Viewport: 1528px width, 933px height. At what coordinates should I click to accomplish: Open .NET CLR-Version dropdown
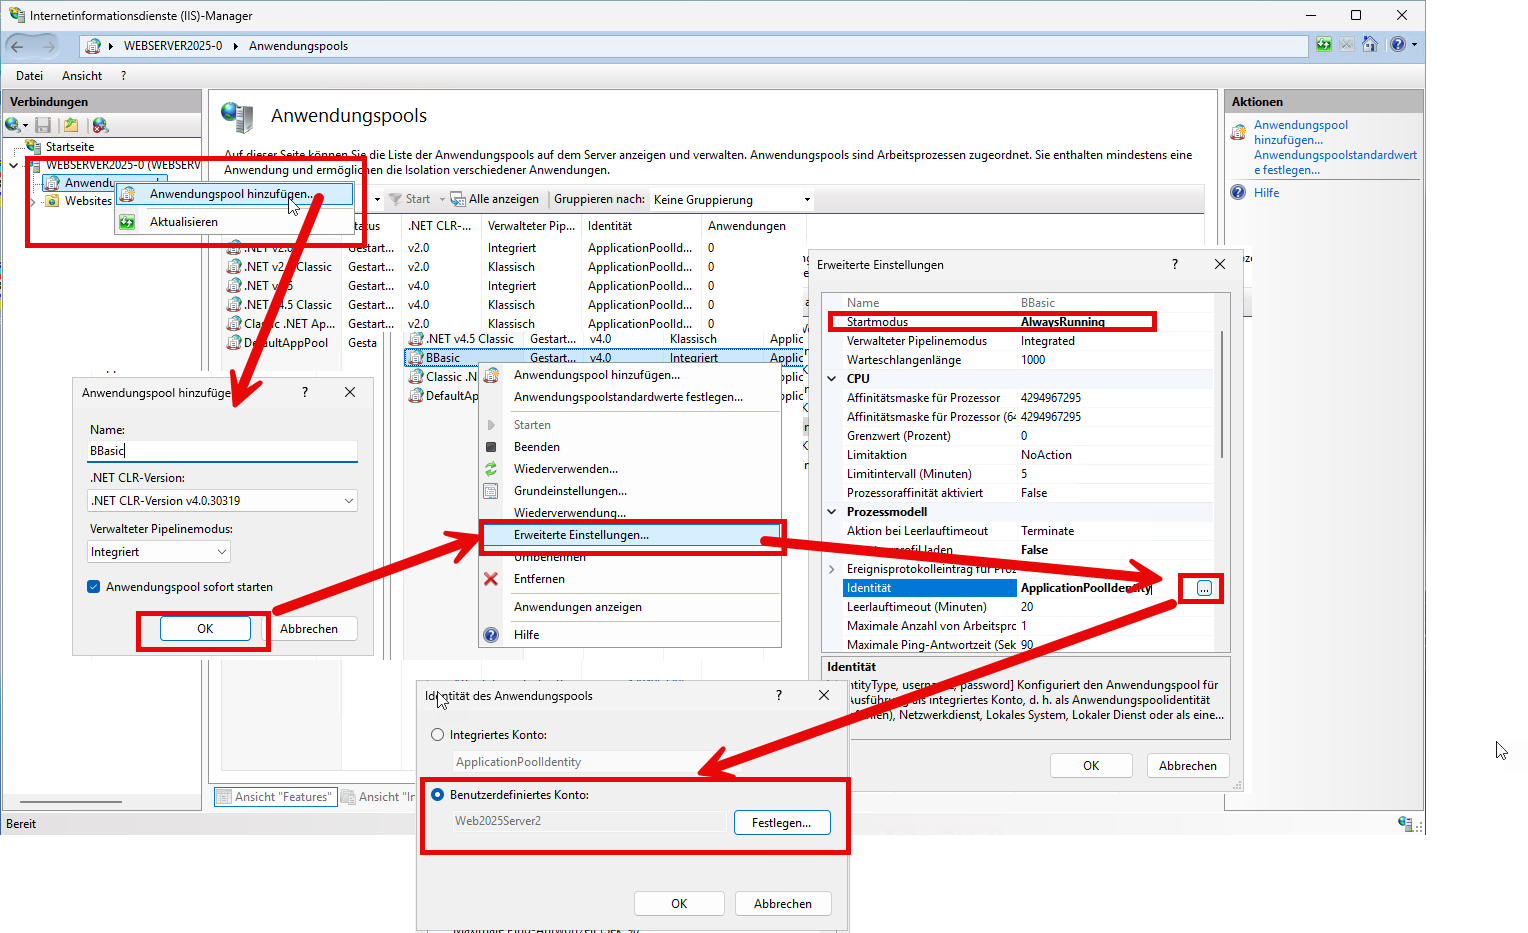pos(222,501)
